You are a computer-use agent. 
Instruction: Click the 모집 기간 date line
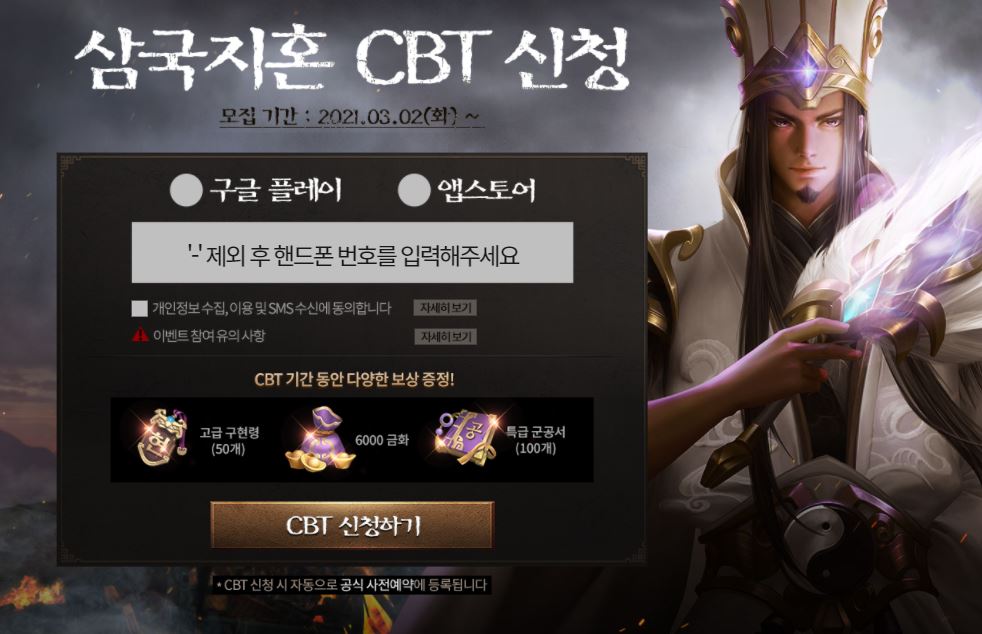[351, 117]
